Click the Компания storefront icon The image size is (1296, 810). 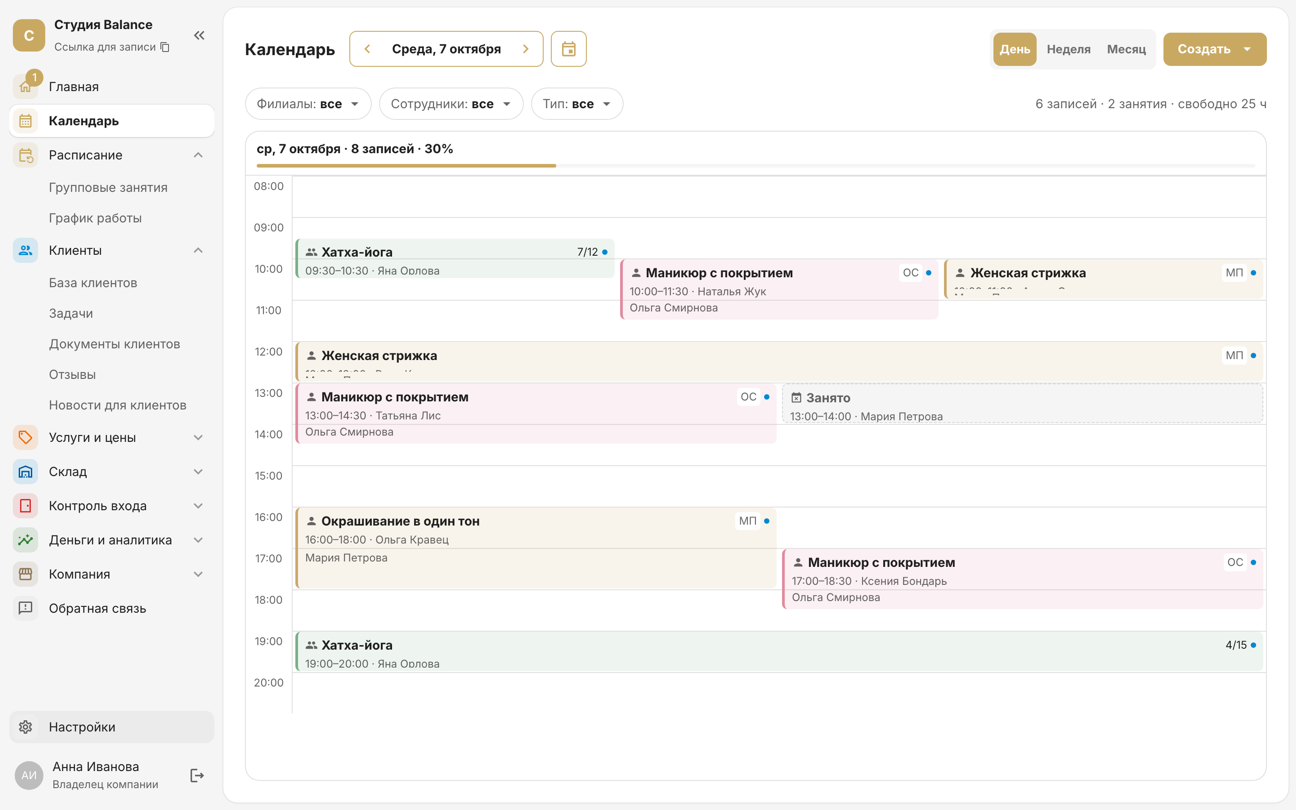(x=26, y=574)
